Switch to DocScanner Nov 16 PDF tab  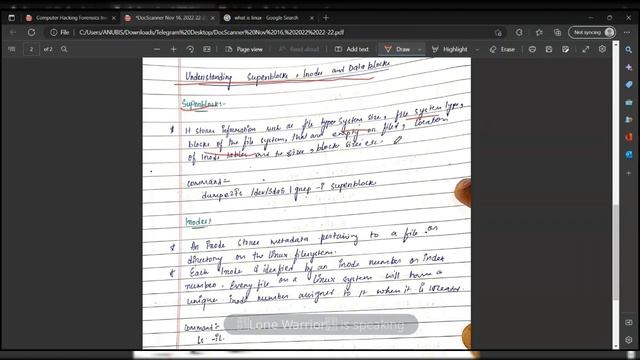click(170, 18)
